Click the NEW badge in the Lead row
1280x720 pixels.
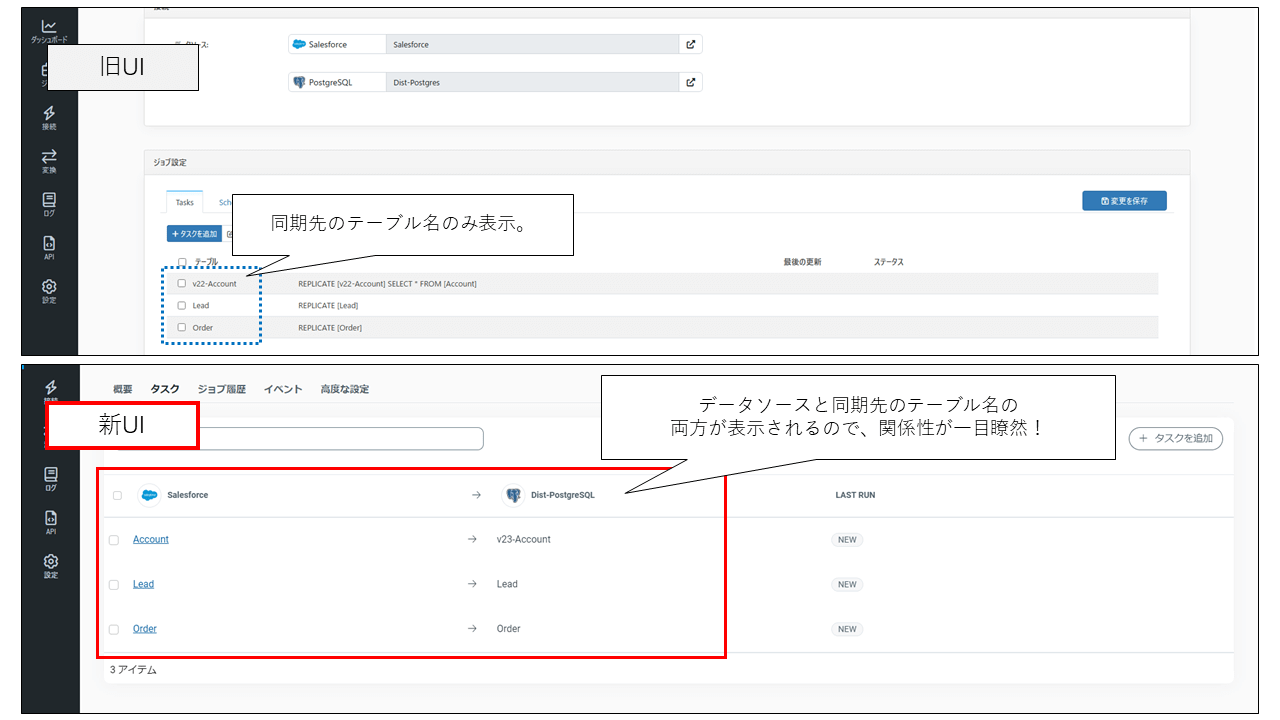847,584
